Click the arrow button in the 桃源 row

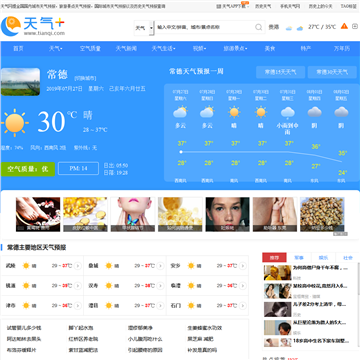[78, 286]
